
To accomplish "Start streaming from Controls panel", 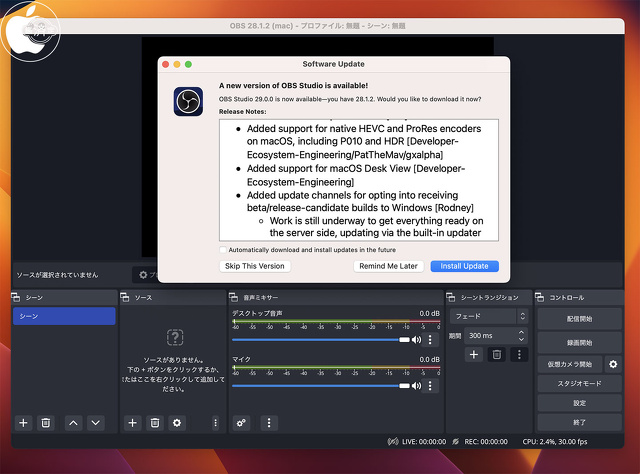I will coord(580,319).
